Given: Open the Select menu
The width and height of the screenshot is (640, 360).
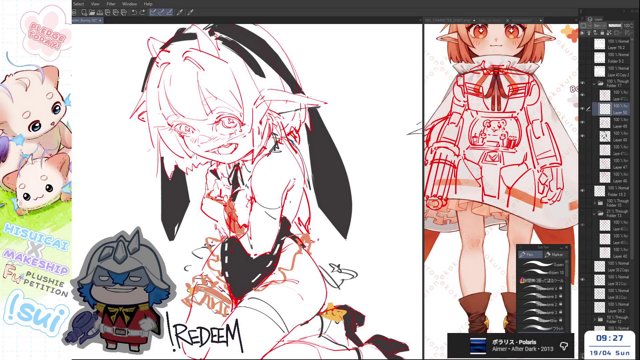Looking at the screenshot, I should coord(78,4).
